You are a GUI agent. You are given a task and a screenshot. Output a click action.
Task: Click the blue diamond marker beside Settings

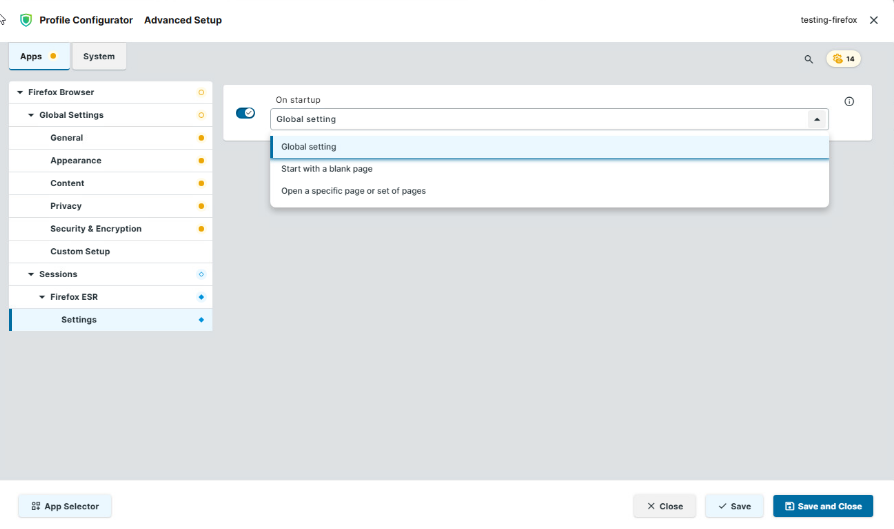201,320
